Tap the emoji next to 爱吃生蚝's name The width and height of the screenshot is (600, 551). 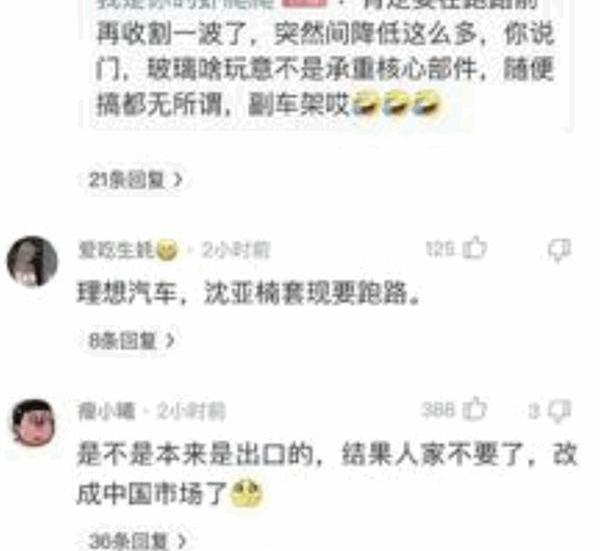167,250
